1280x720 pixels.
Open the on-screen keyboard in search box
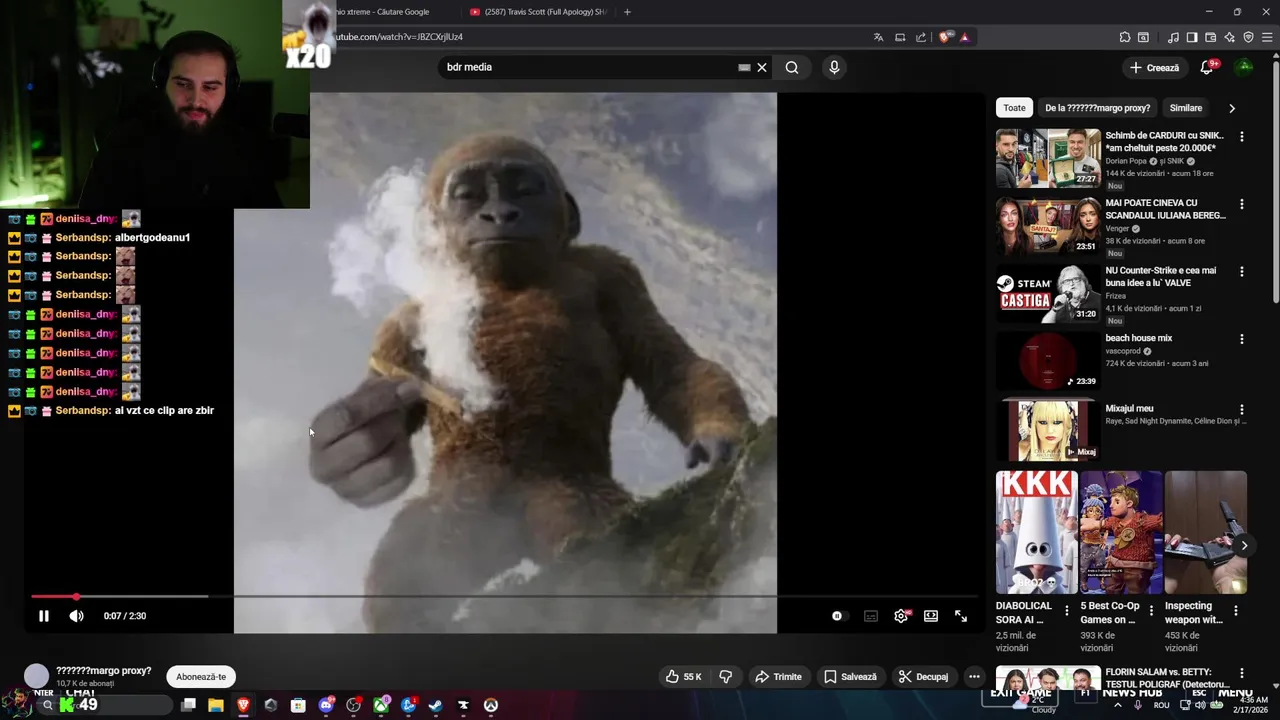[744, 67]
